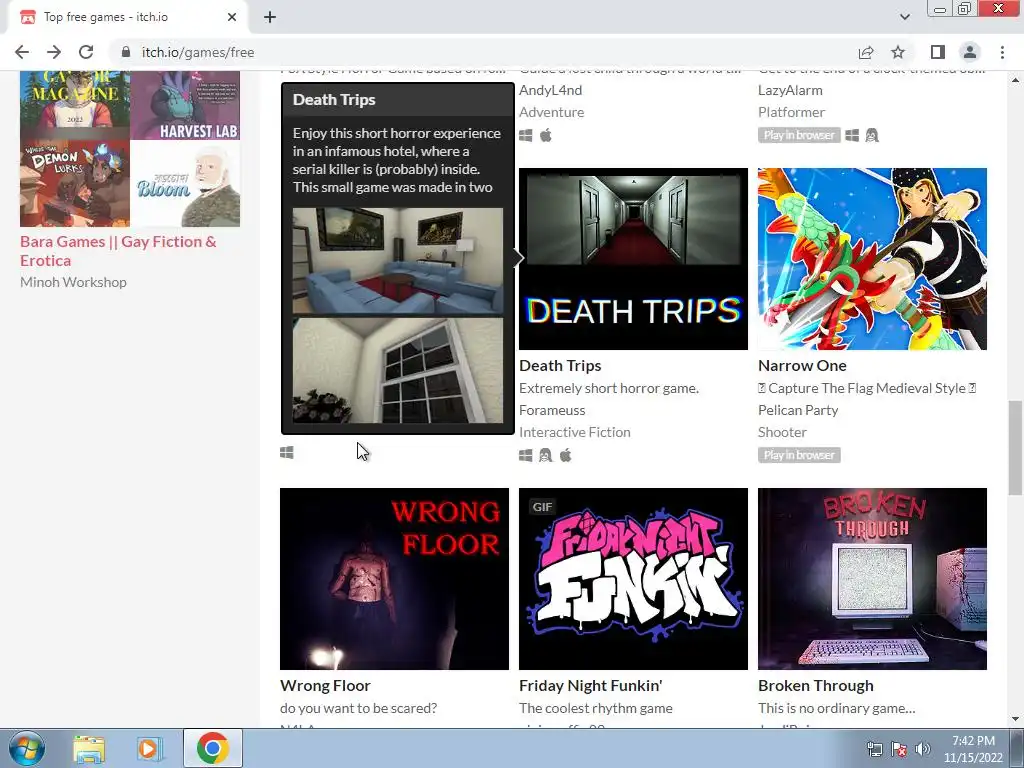This screenshot has height=768, width=1024.
Task: Open Pelican Party author link
Action: [798, 410]
